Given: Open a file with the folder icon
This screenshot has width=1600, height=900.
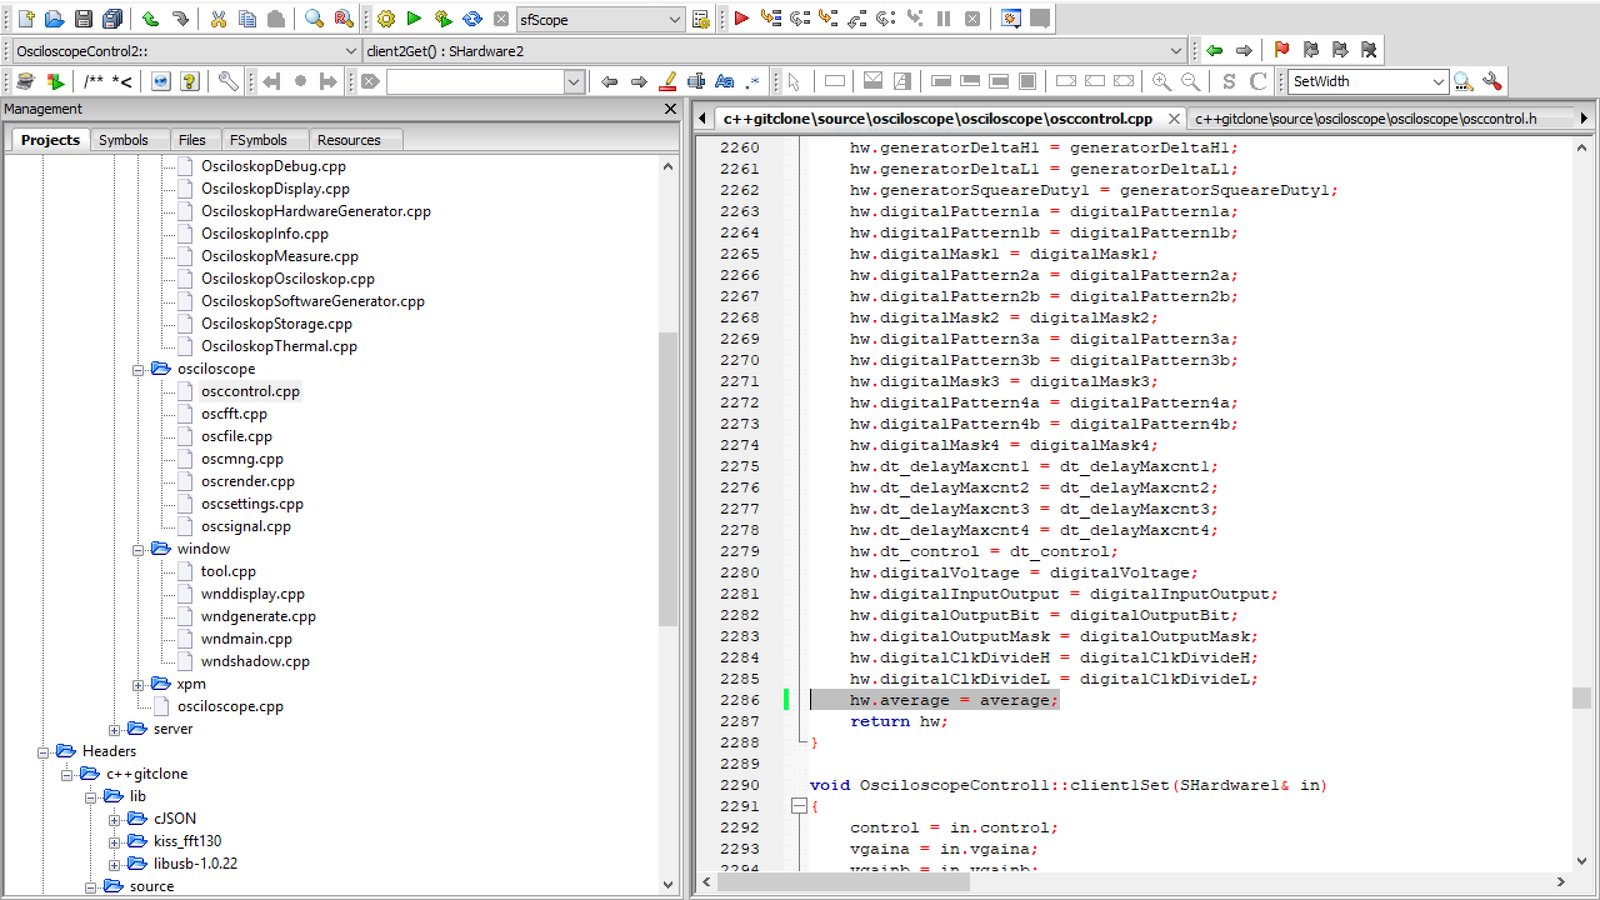Looking at the screenshot, I should 55,19.
